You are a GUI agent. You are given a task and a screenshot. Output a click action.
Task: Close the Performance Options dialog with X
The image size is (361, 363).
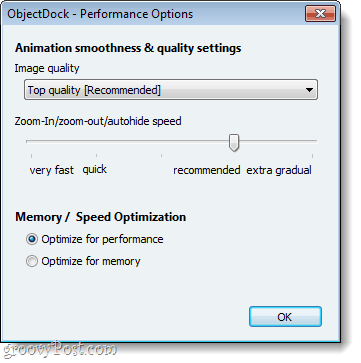coord(320,14)
